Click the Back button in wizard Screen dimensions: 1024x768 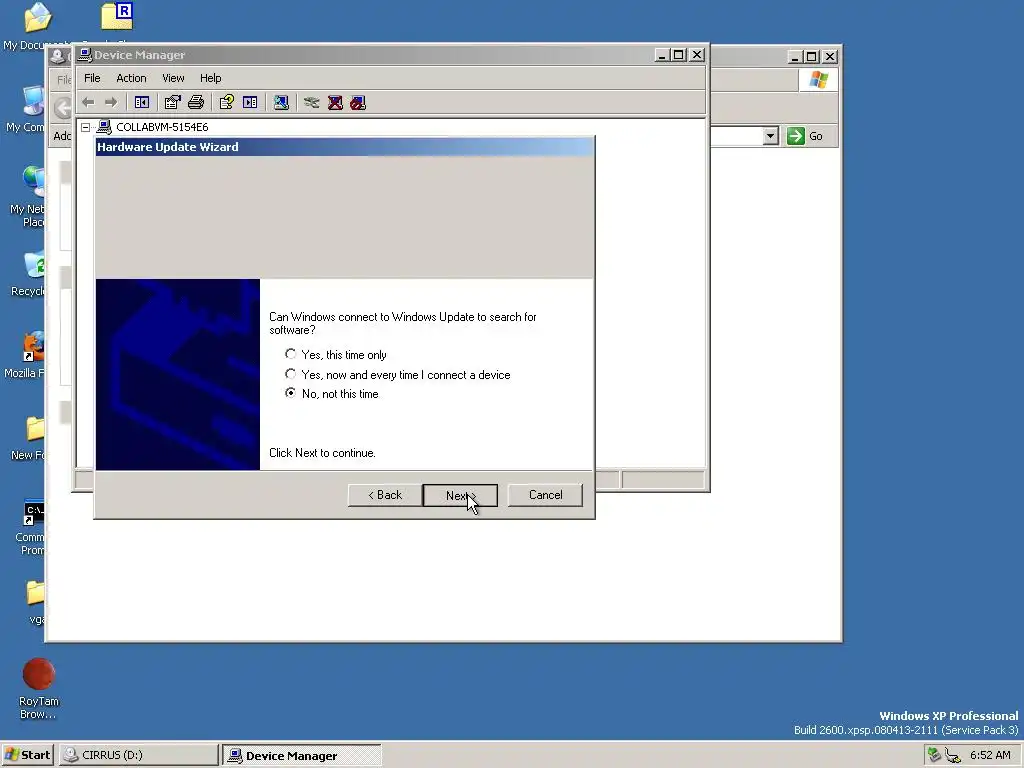click(385, 495)
